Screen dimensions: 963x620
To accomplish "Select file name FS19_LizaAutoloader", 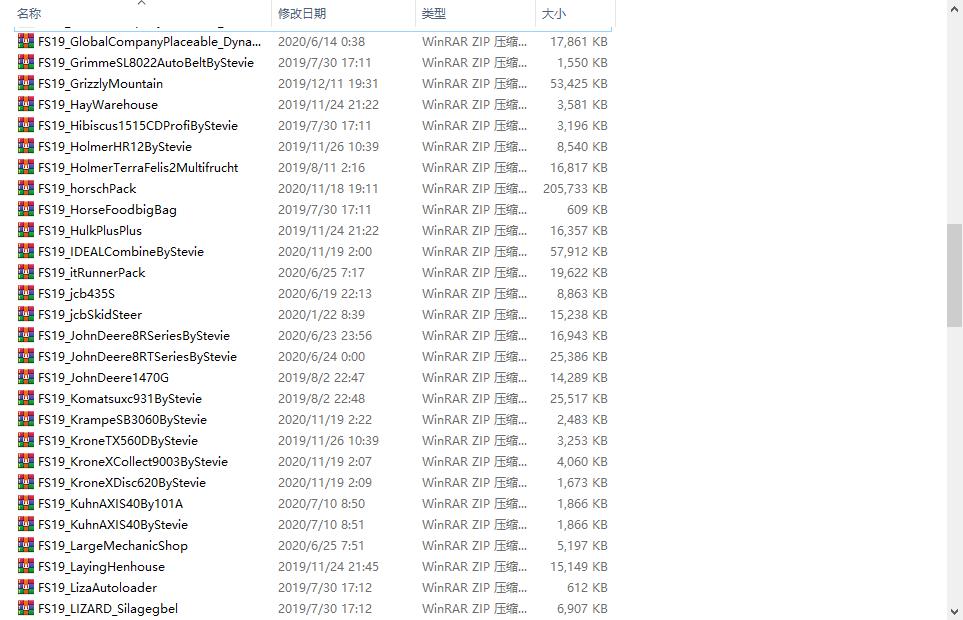I will point(98,587).
